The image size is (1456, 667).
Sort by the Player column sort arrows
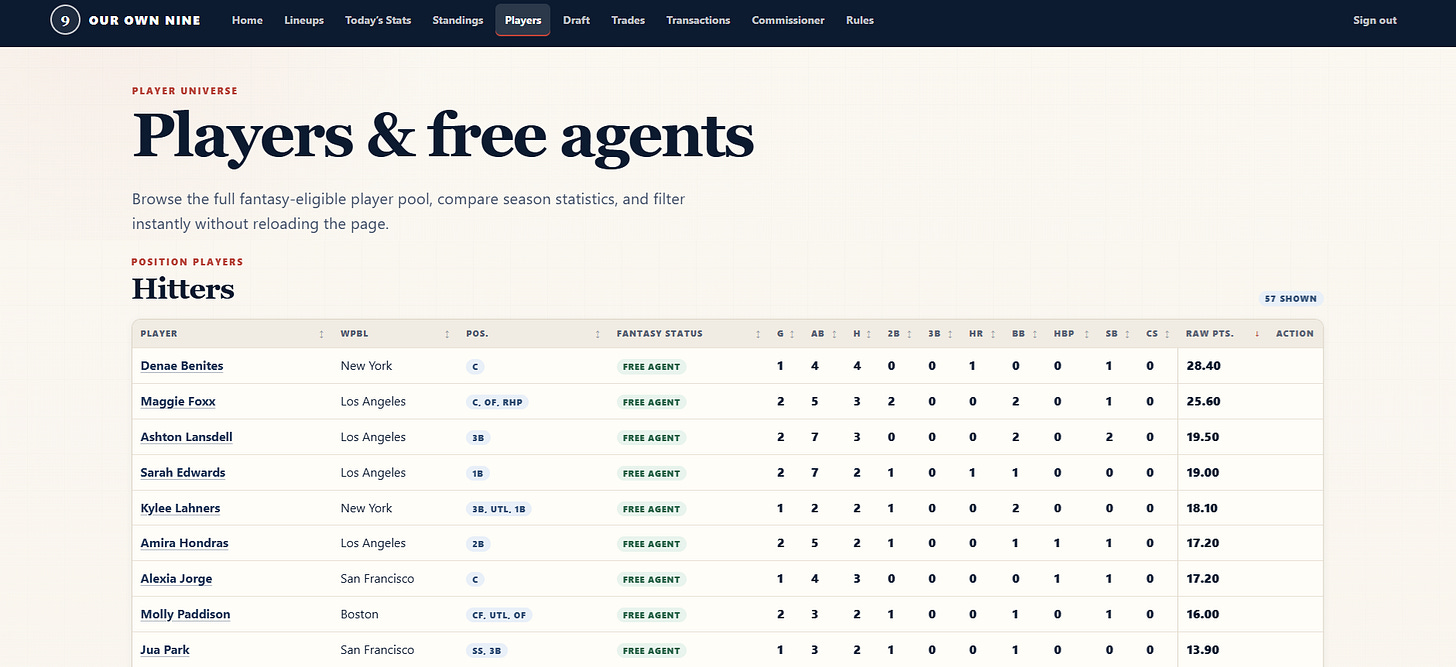321,334
